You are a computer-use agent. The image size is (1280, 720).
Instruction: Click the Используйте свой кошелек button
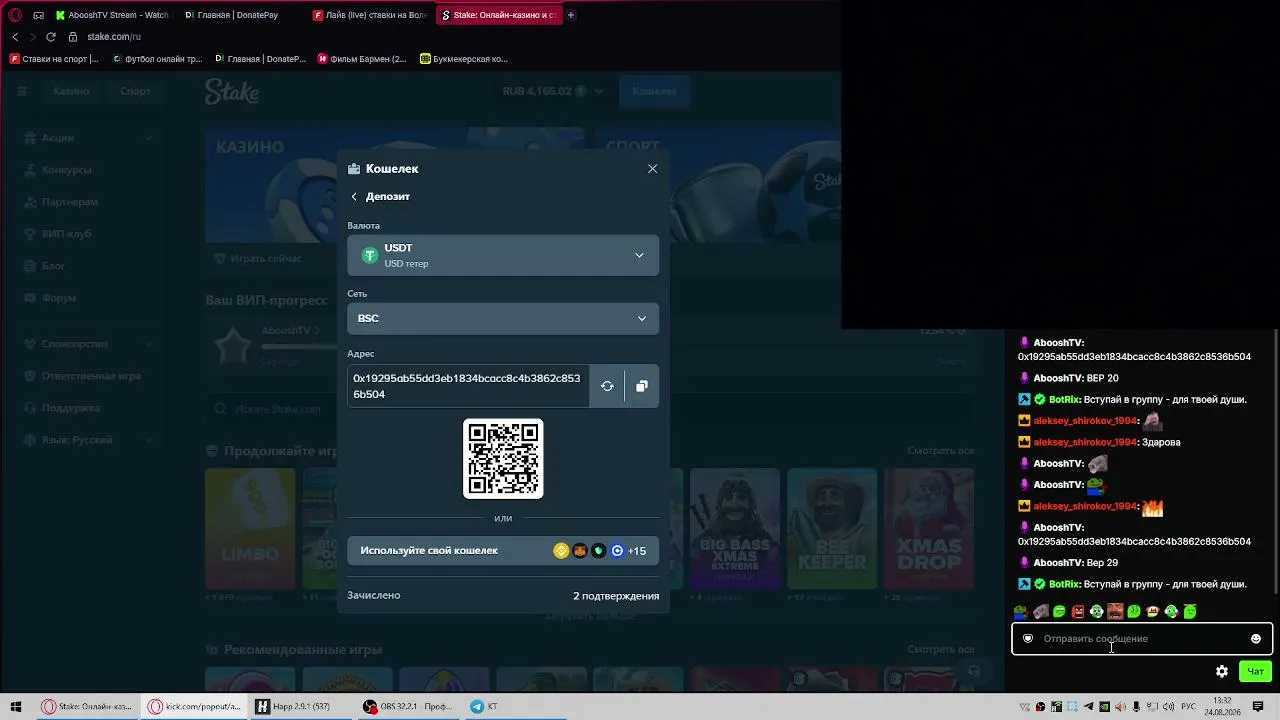point(503,551)
